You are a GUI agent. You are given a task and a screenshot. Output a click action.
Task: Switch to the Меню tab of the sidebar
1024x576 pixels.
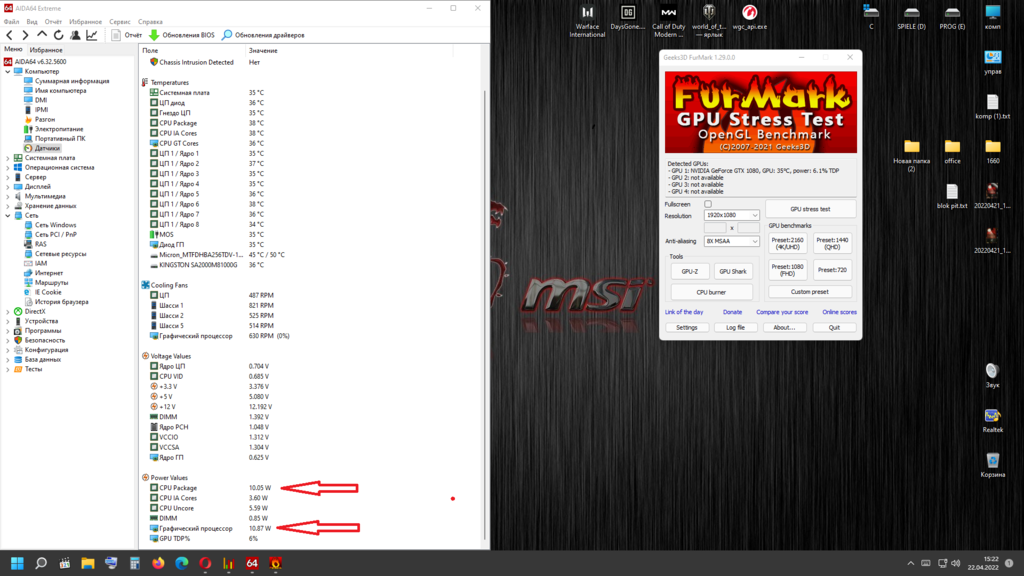[13, 50]
